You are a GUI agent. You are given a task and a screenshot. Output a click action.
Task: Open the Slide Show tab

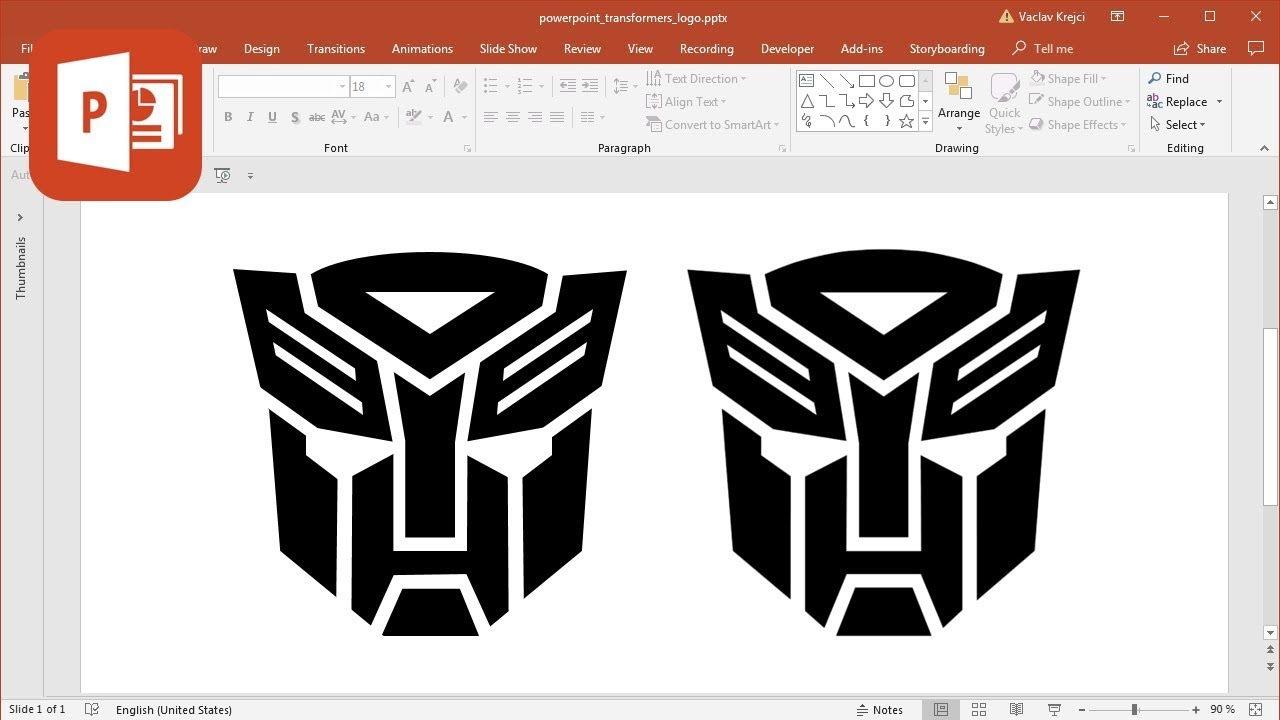click(x=508, y=48)
